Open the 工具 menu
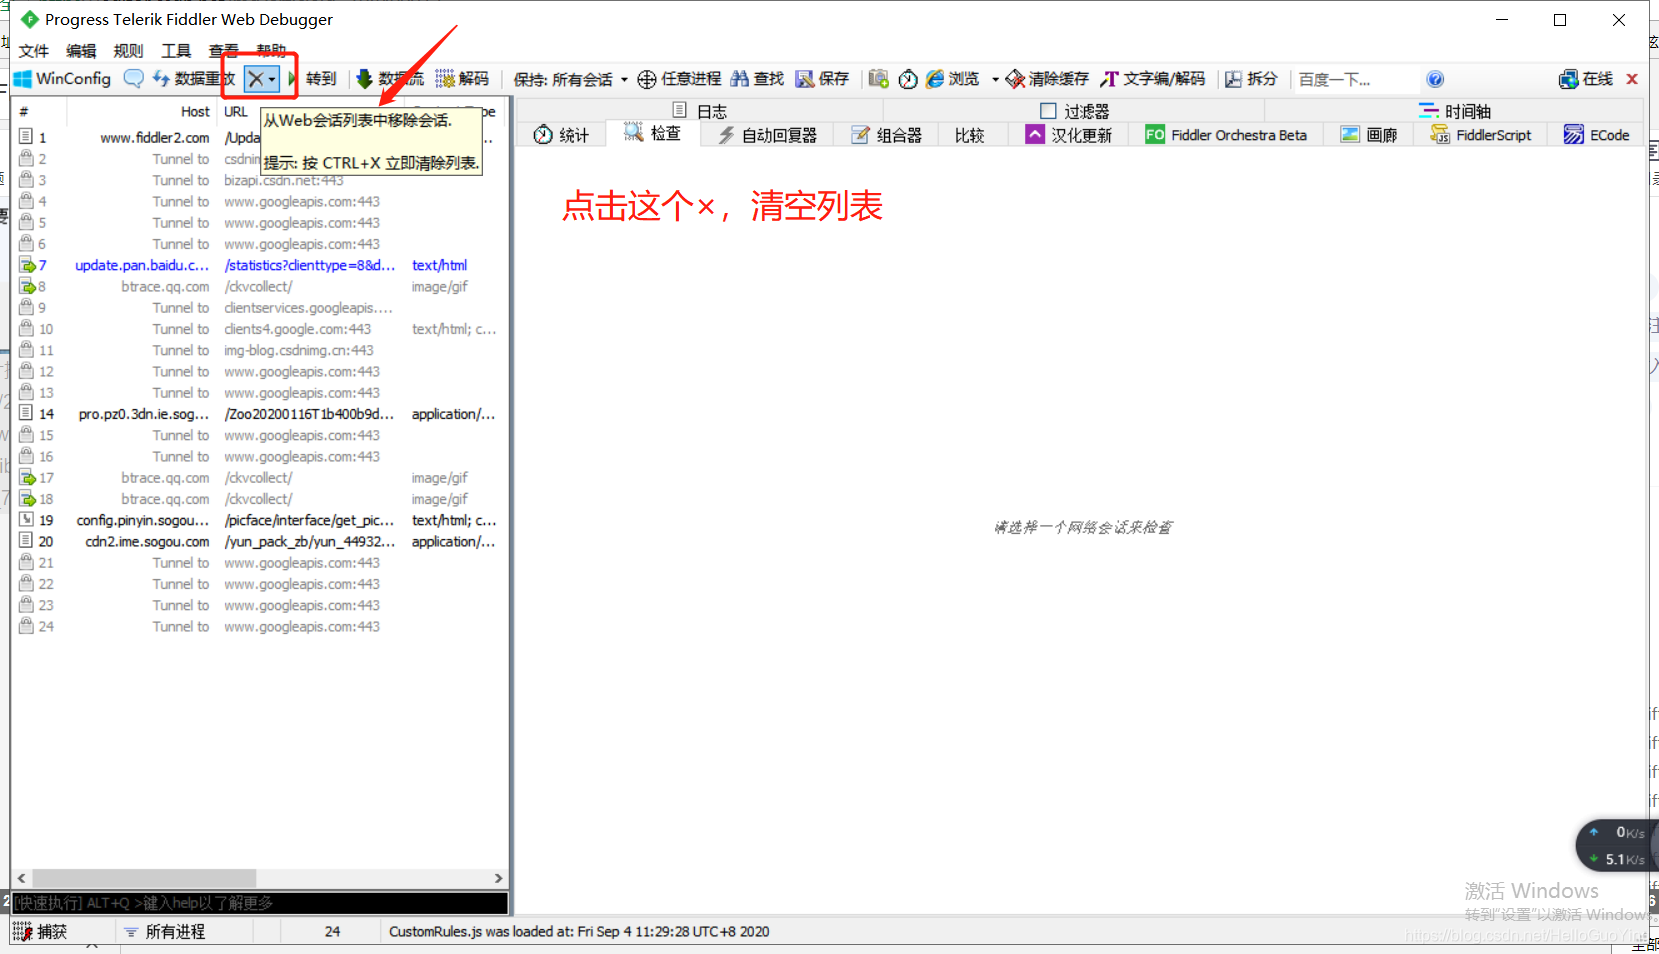 point(176,51)
